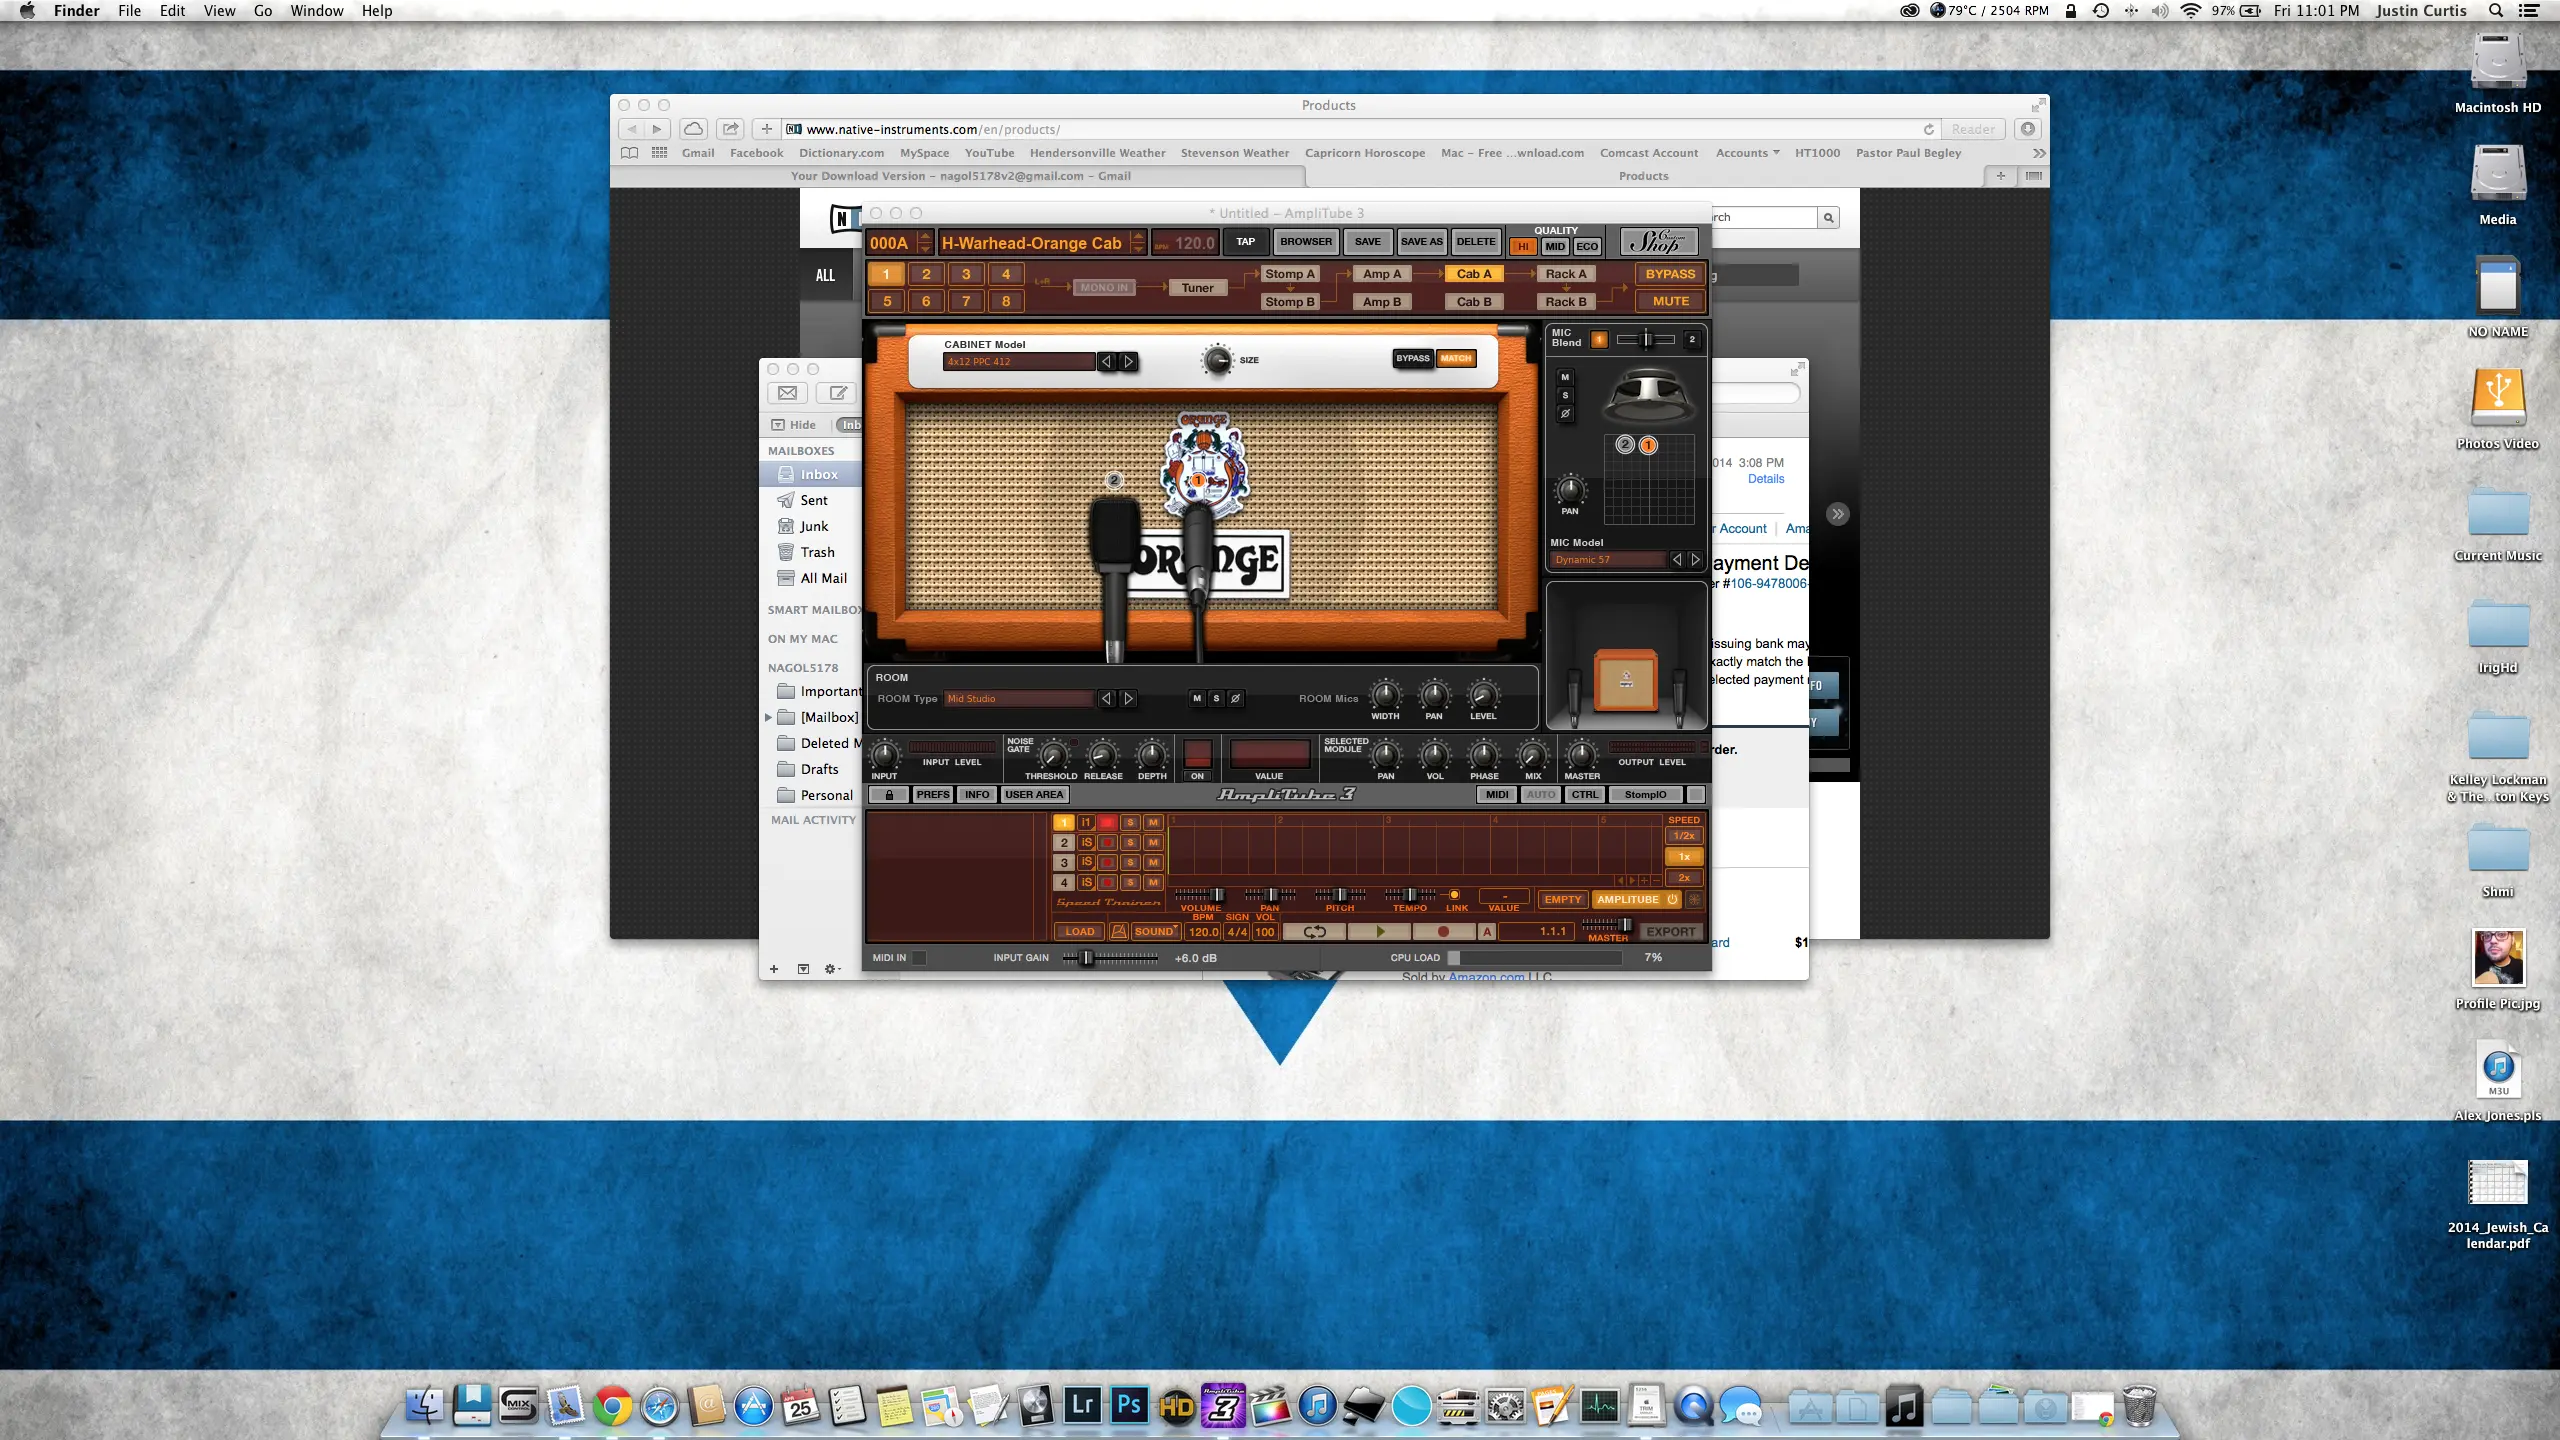Select previous cabinet model arrow

[1107, 361]
